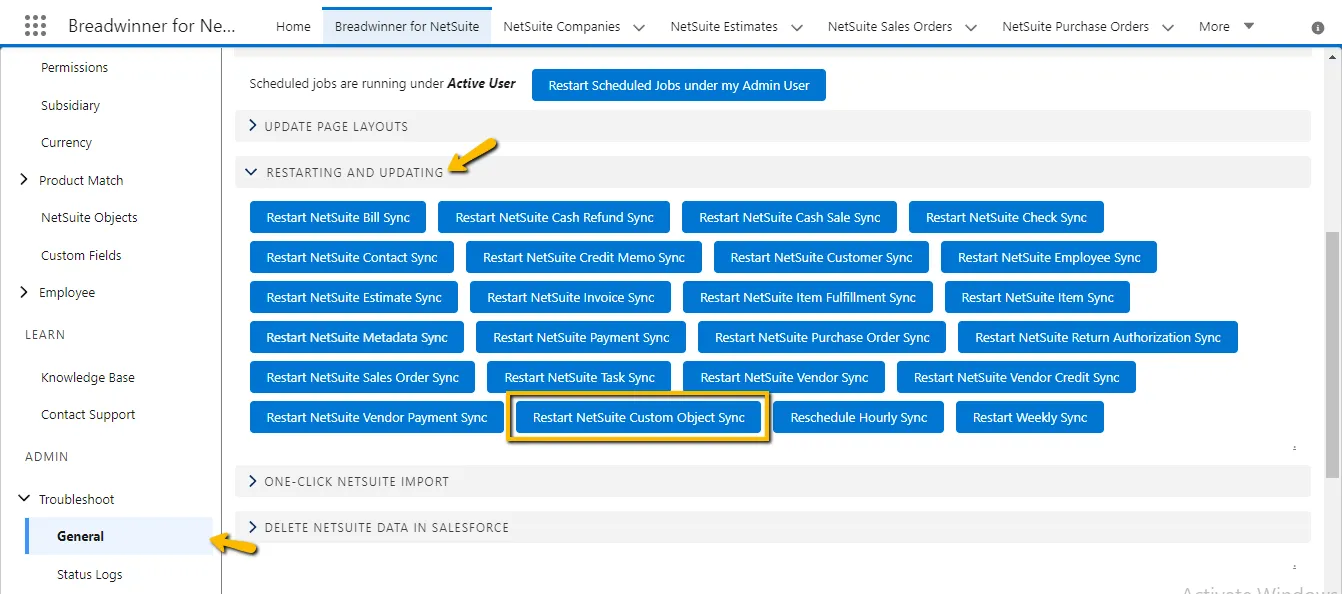Open Custom Fields in the sidebar

81,255
